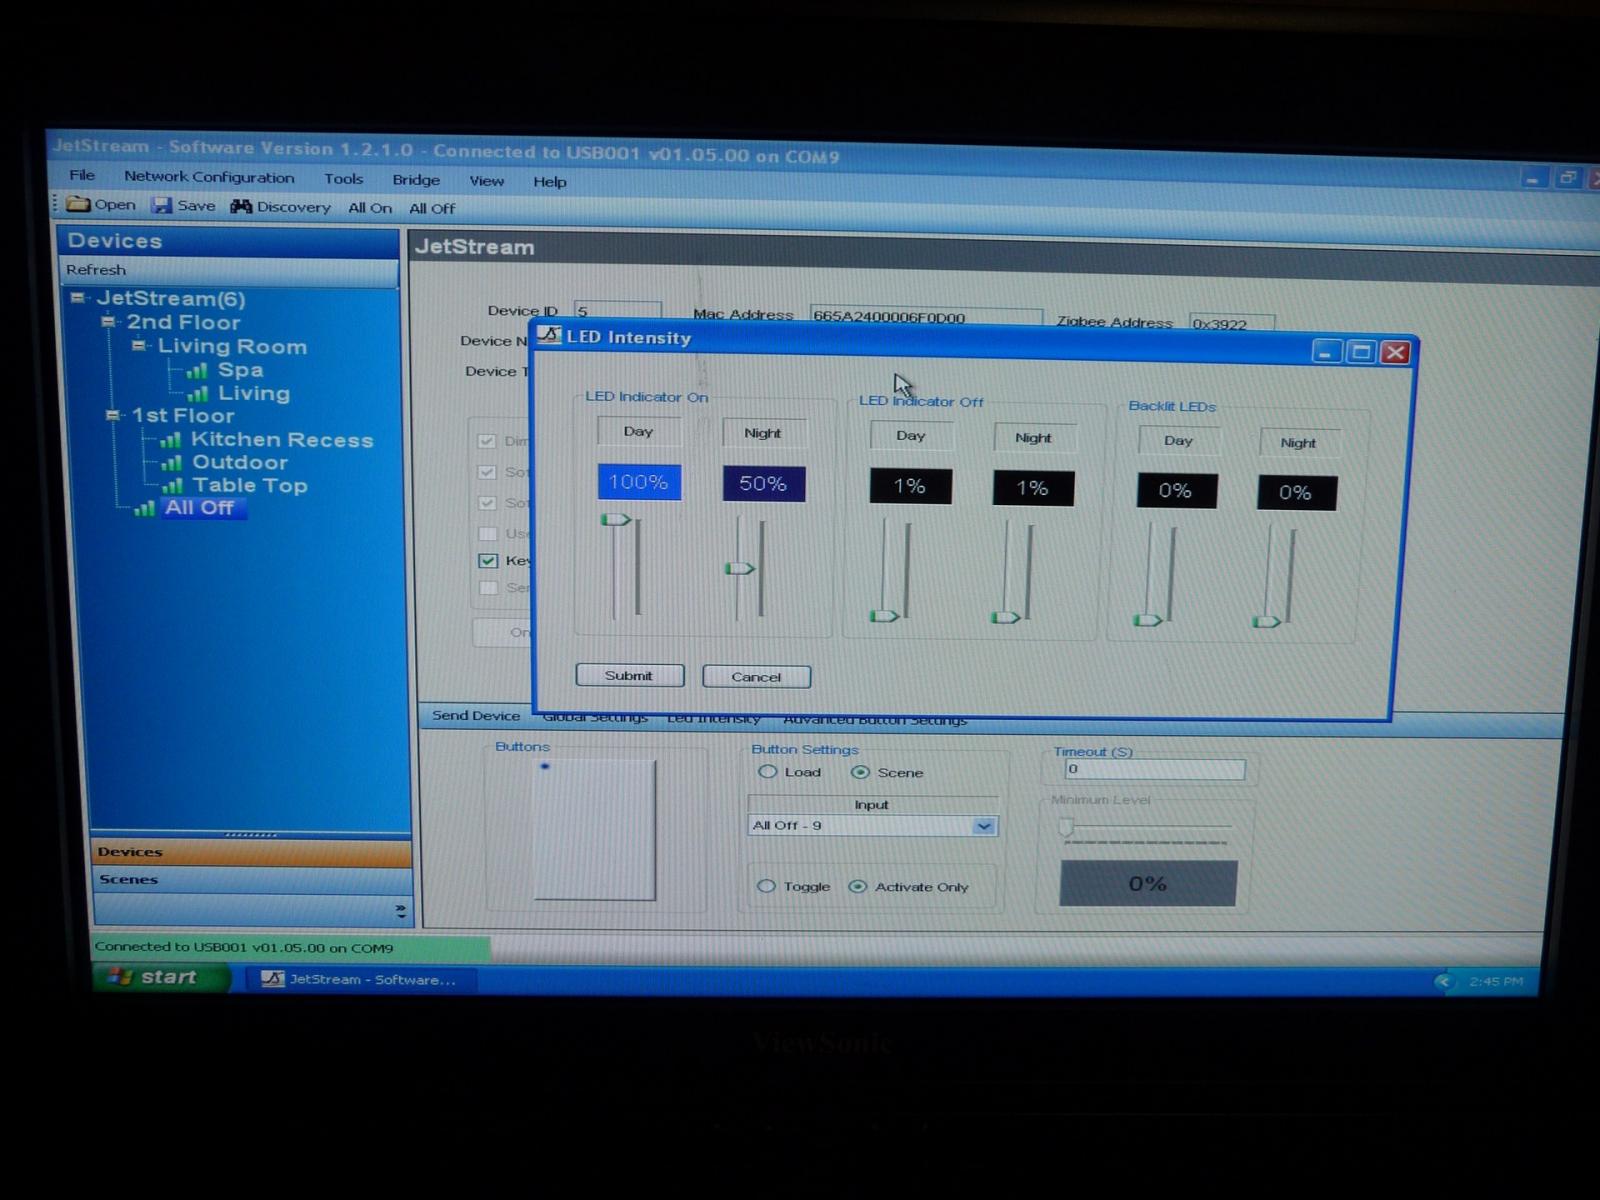Viewport: 1600px width, 1200px height.
Task: Submit the LED Intensity settings
Action: pos(628,676)
